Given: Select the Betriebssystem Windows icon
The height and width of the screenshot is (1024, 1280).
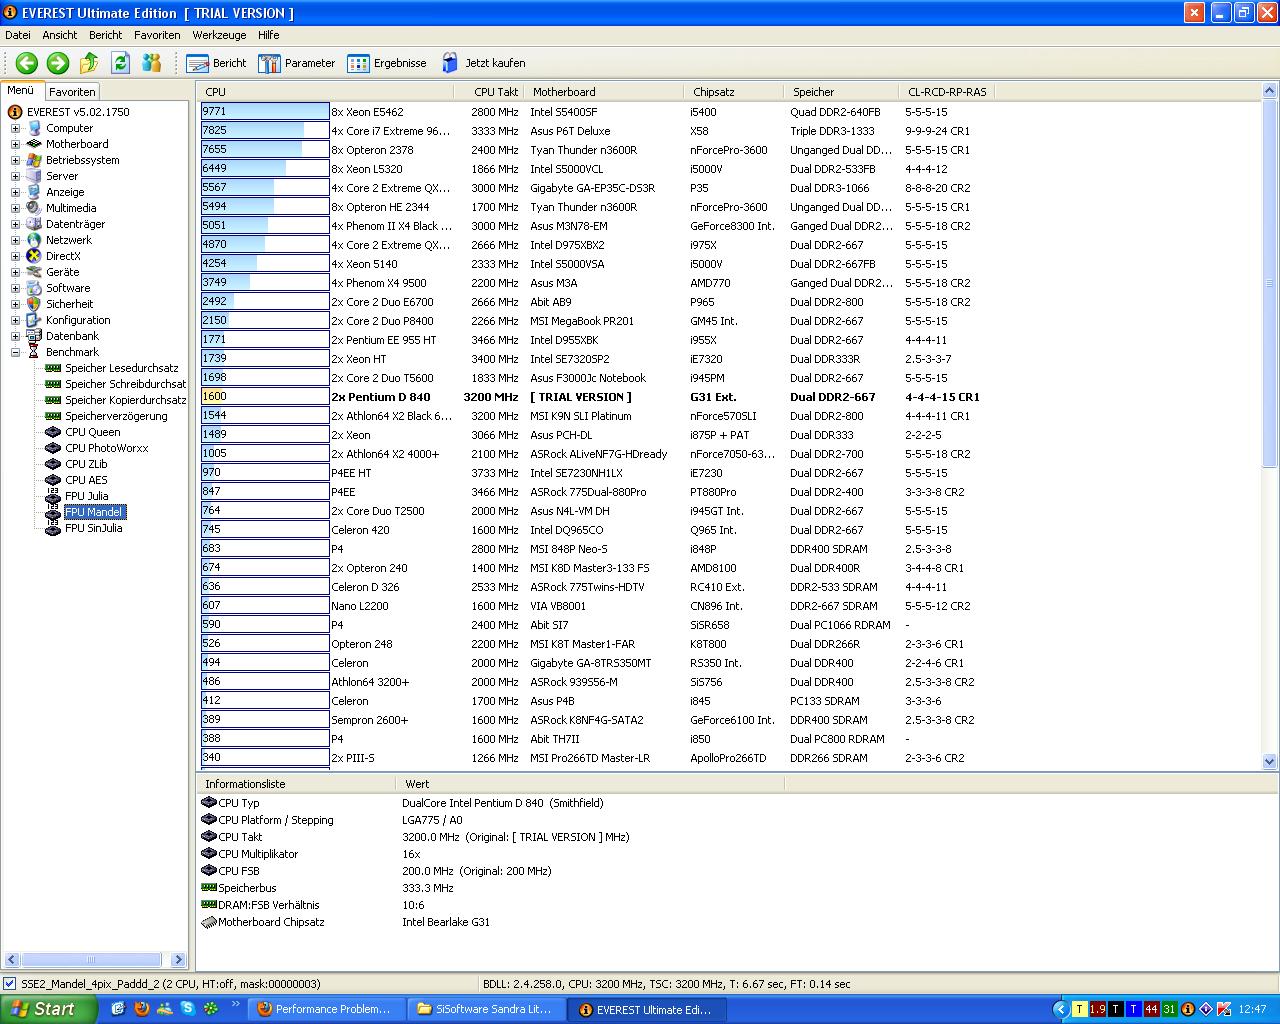Looking at the screenshot, I should (34, 160).
